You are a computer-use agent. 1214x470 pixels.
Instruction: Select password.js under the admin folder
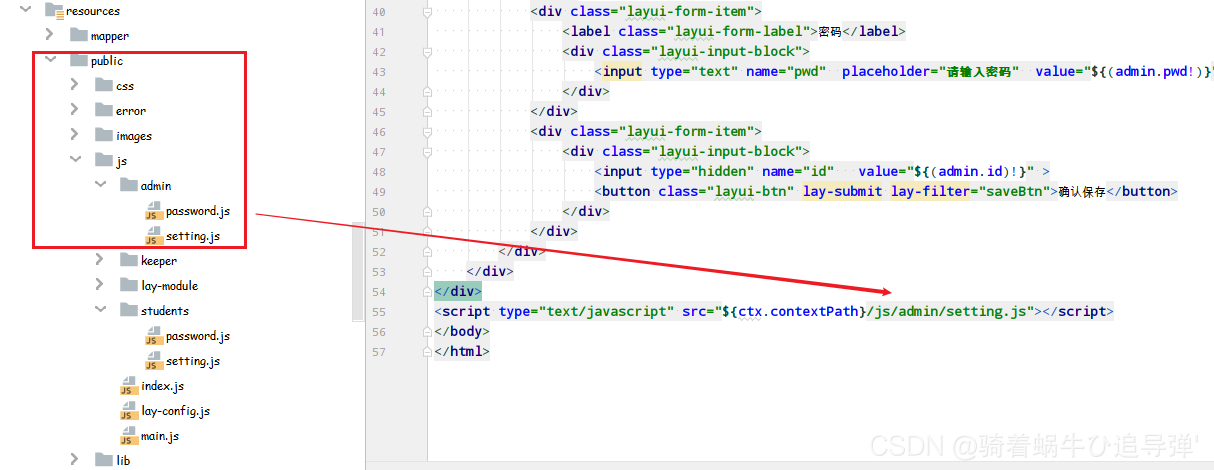click(x=198, y=211)
